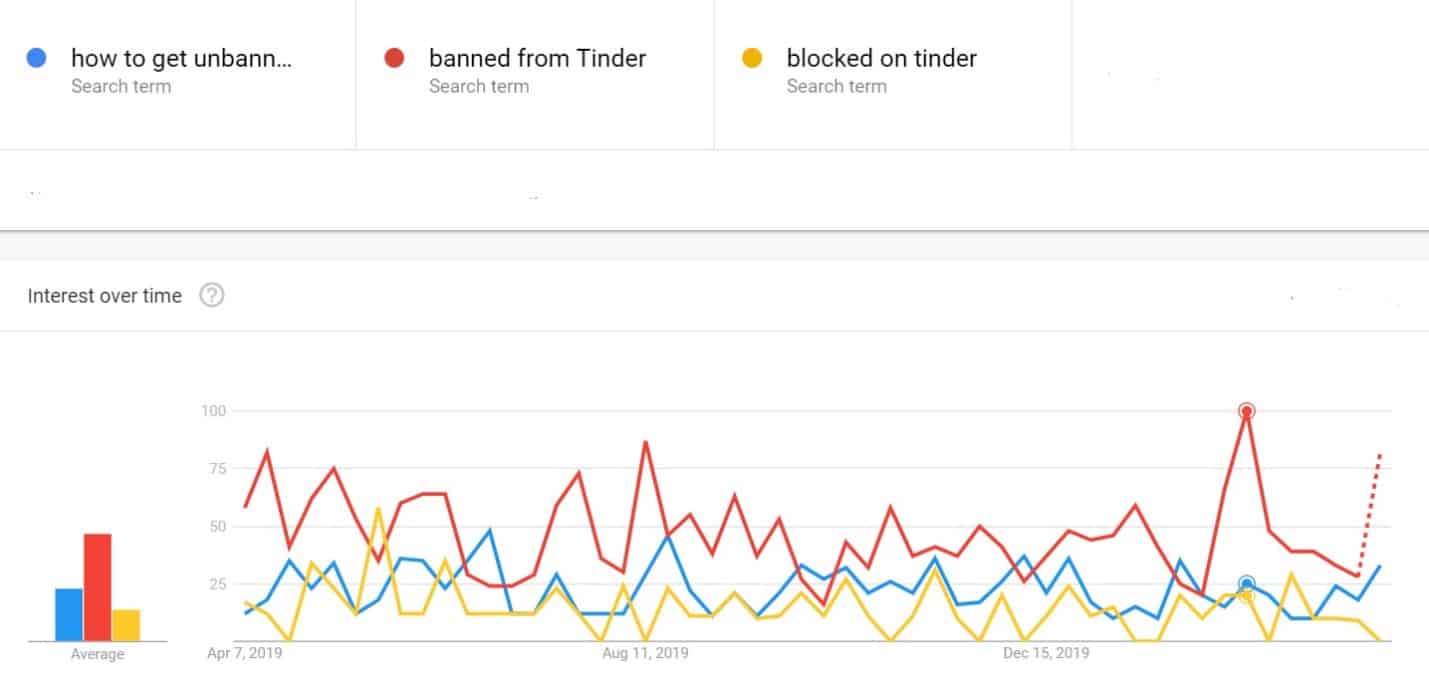Click the Apr 7, 2019 axis label

point(244,654)
